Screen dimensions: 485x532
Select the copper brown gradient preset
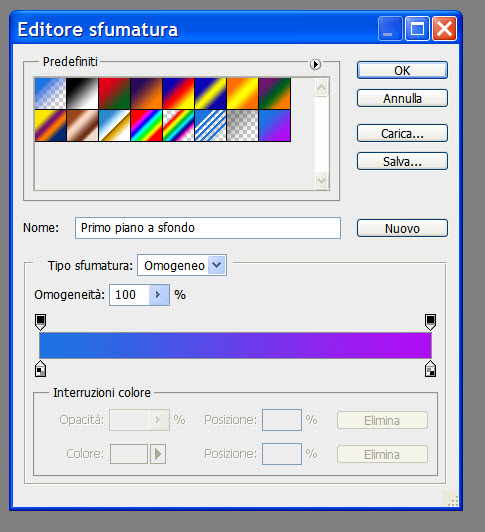pyautogui.click(x=82, y=126)
